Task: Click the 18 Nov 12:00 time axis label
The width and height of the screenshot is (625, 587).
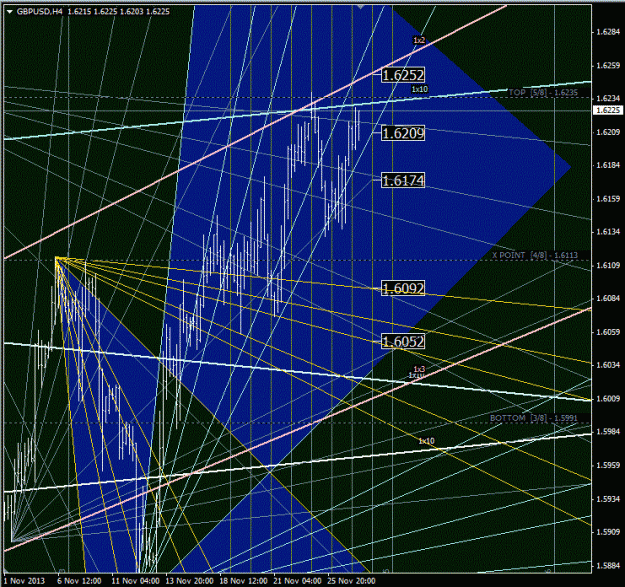Action: tap(243, 581)
